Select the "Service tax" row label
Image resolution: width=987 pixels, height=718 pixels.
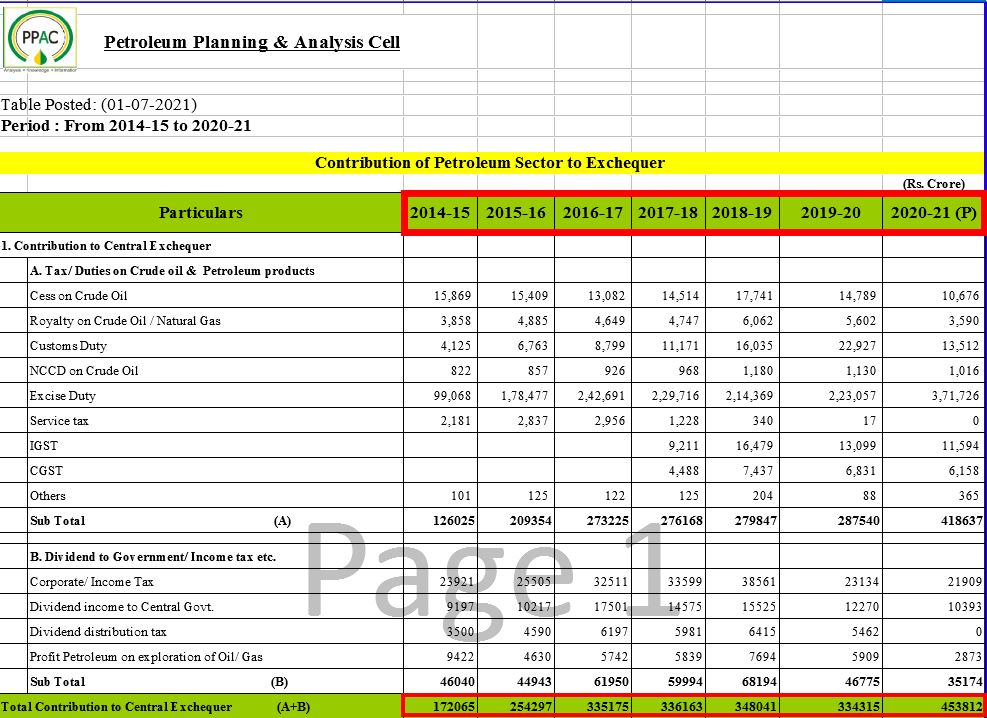(x=59, y=421)
